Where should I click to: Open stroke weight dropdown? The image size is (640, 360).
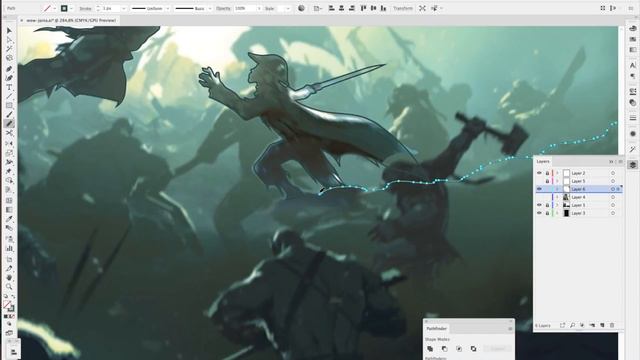click(124, 8)
